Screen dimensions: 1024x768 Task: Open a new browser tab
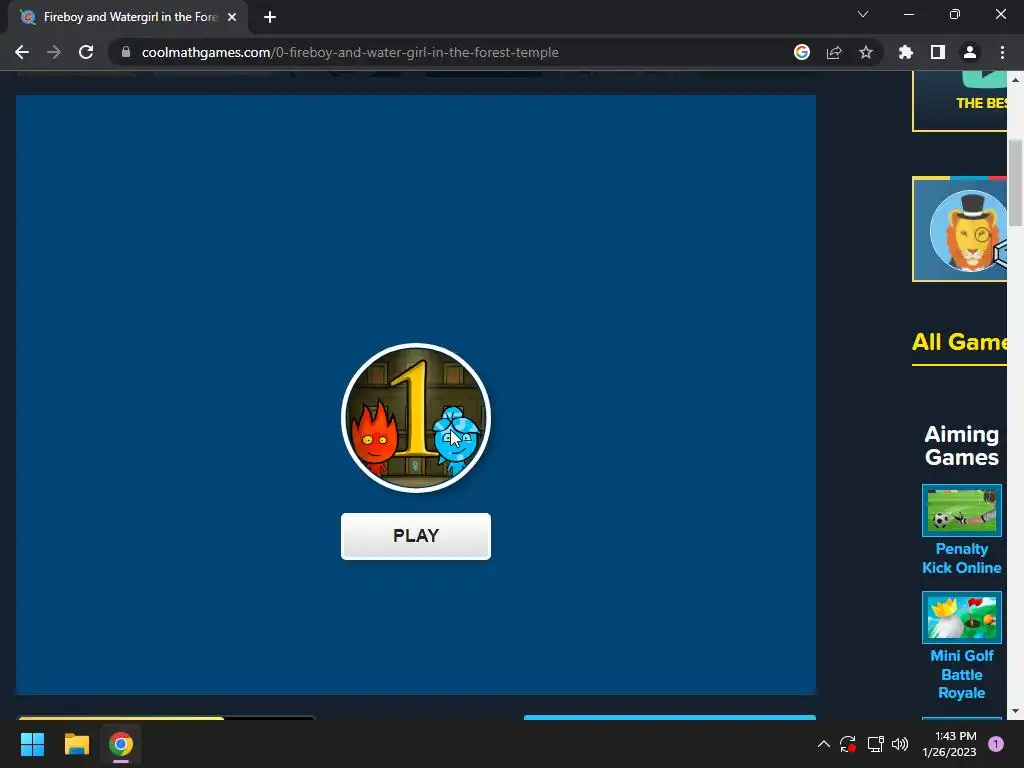pyautogui.click(x=270, y=17)
